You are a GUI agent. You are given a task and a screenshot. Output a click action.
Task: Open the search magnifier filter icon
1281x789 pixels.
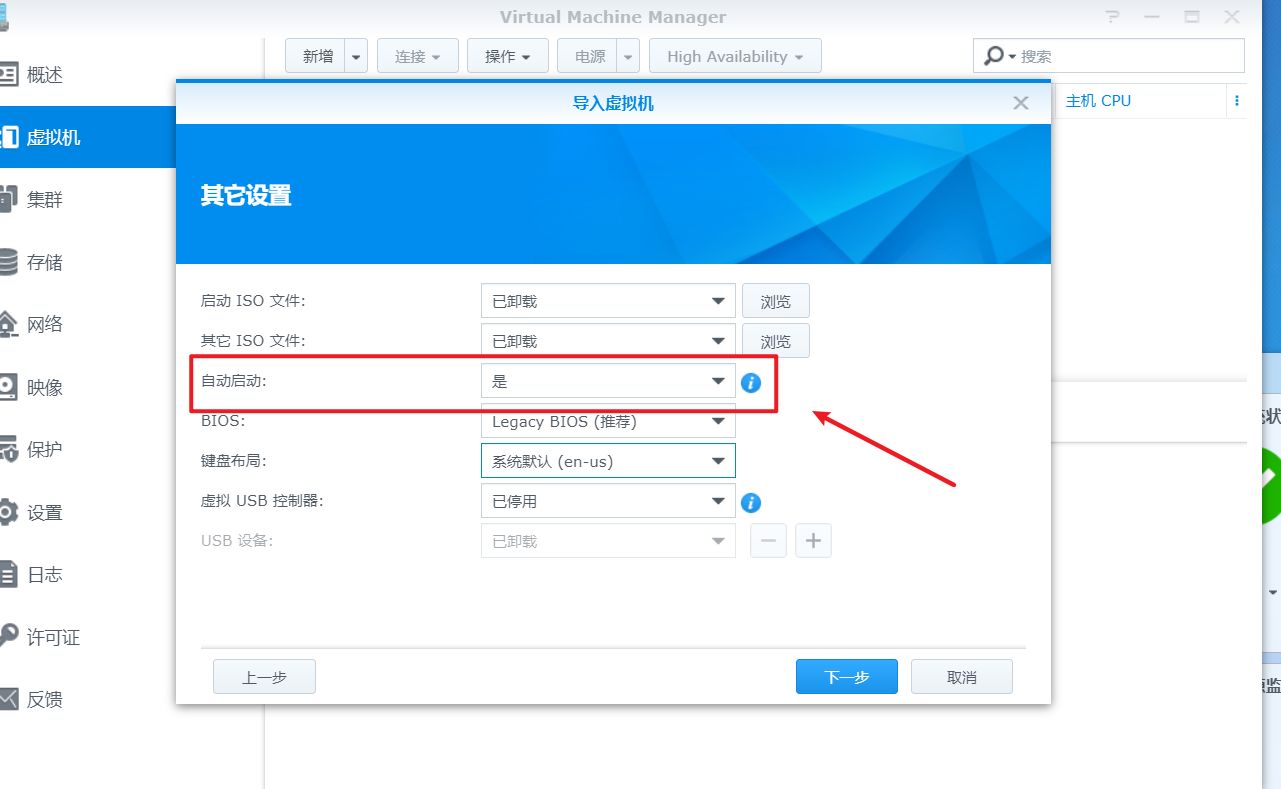(998, 56)
